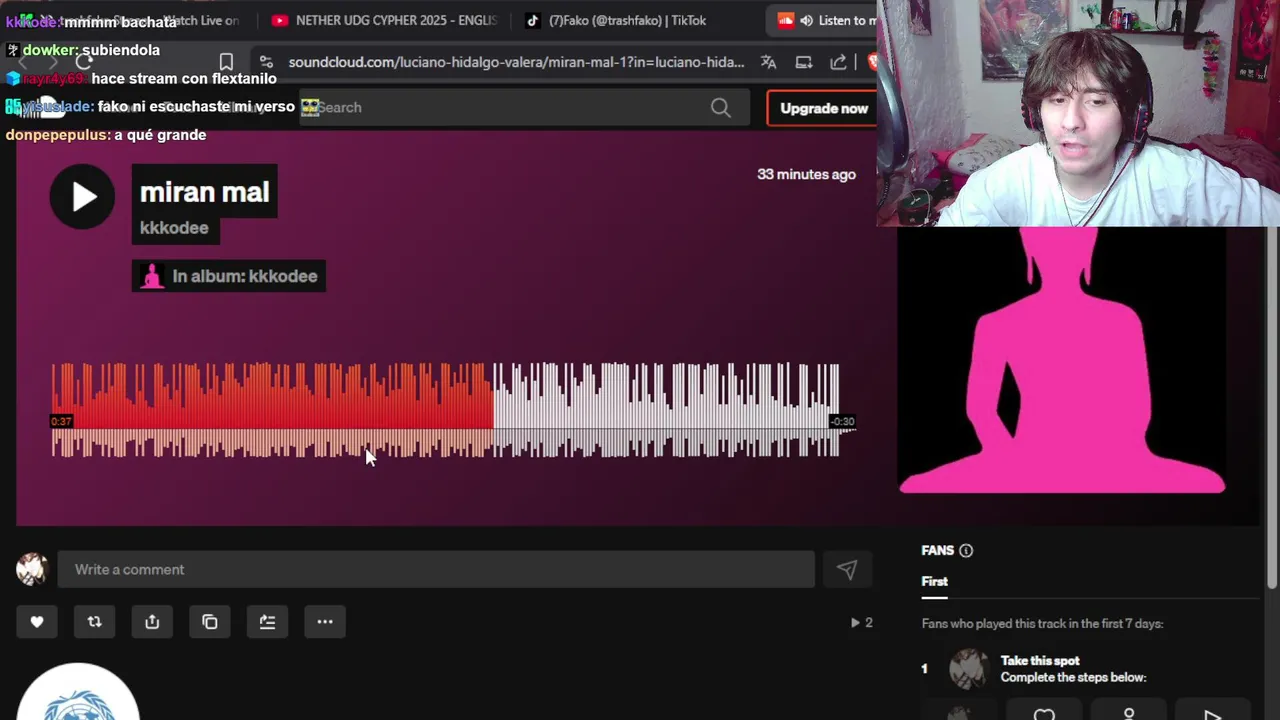The image size is (1280, 720).
Task: Click the translate page icon in address bar
Action: [x=768, y=62]
